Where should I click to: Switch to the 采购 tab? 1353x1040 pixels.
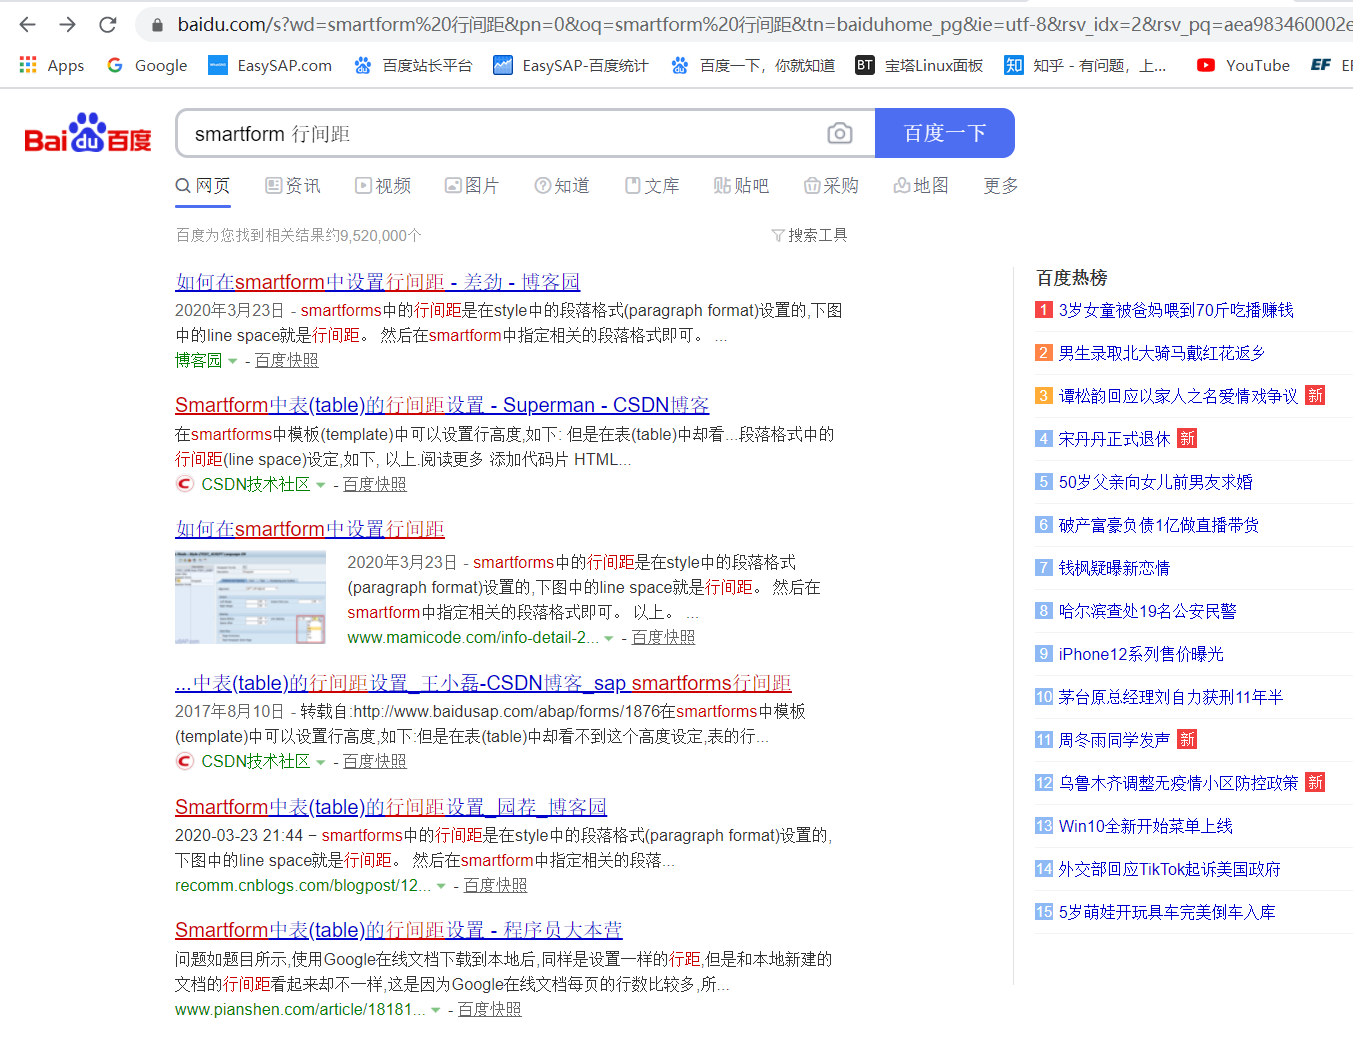click(831, 186)
